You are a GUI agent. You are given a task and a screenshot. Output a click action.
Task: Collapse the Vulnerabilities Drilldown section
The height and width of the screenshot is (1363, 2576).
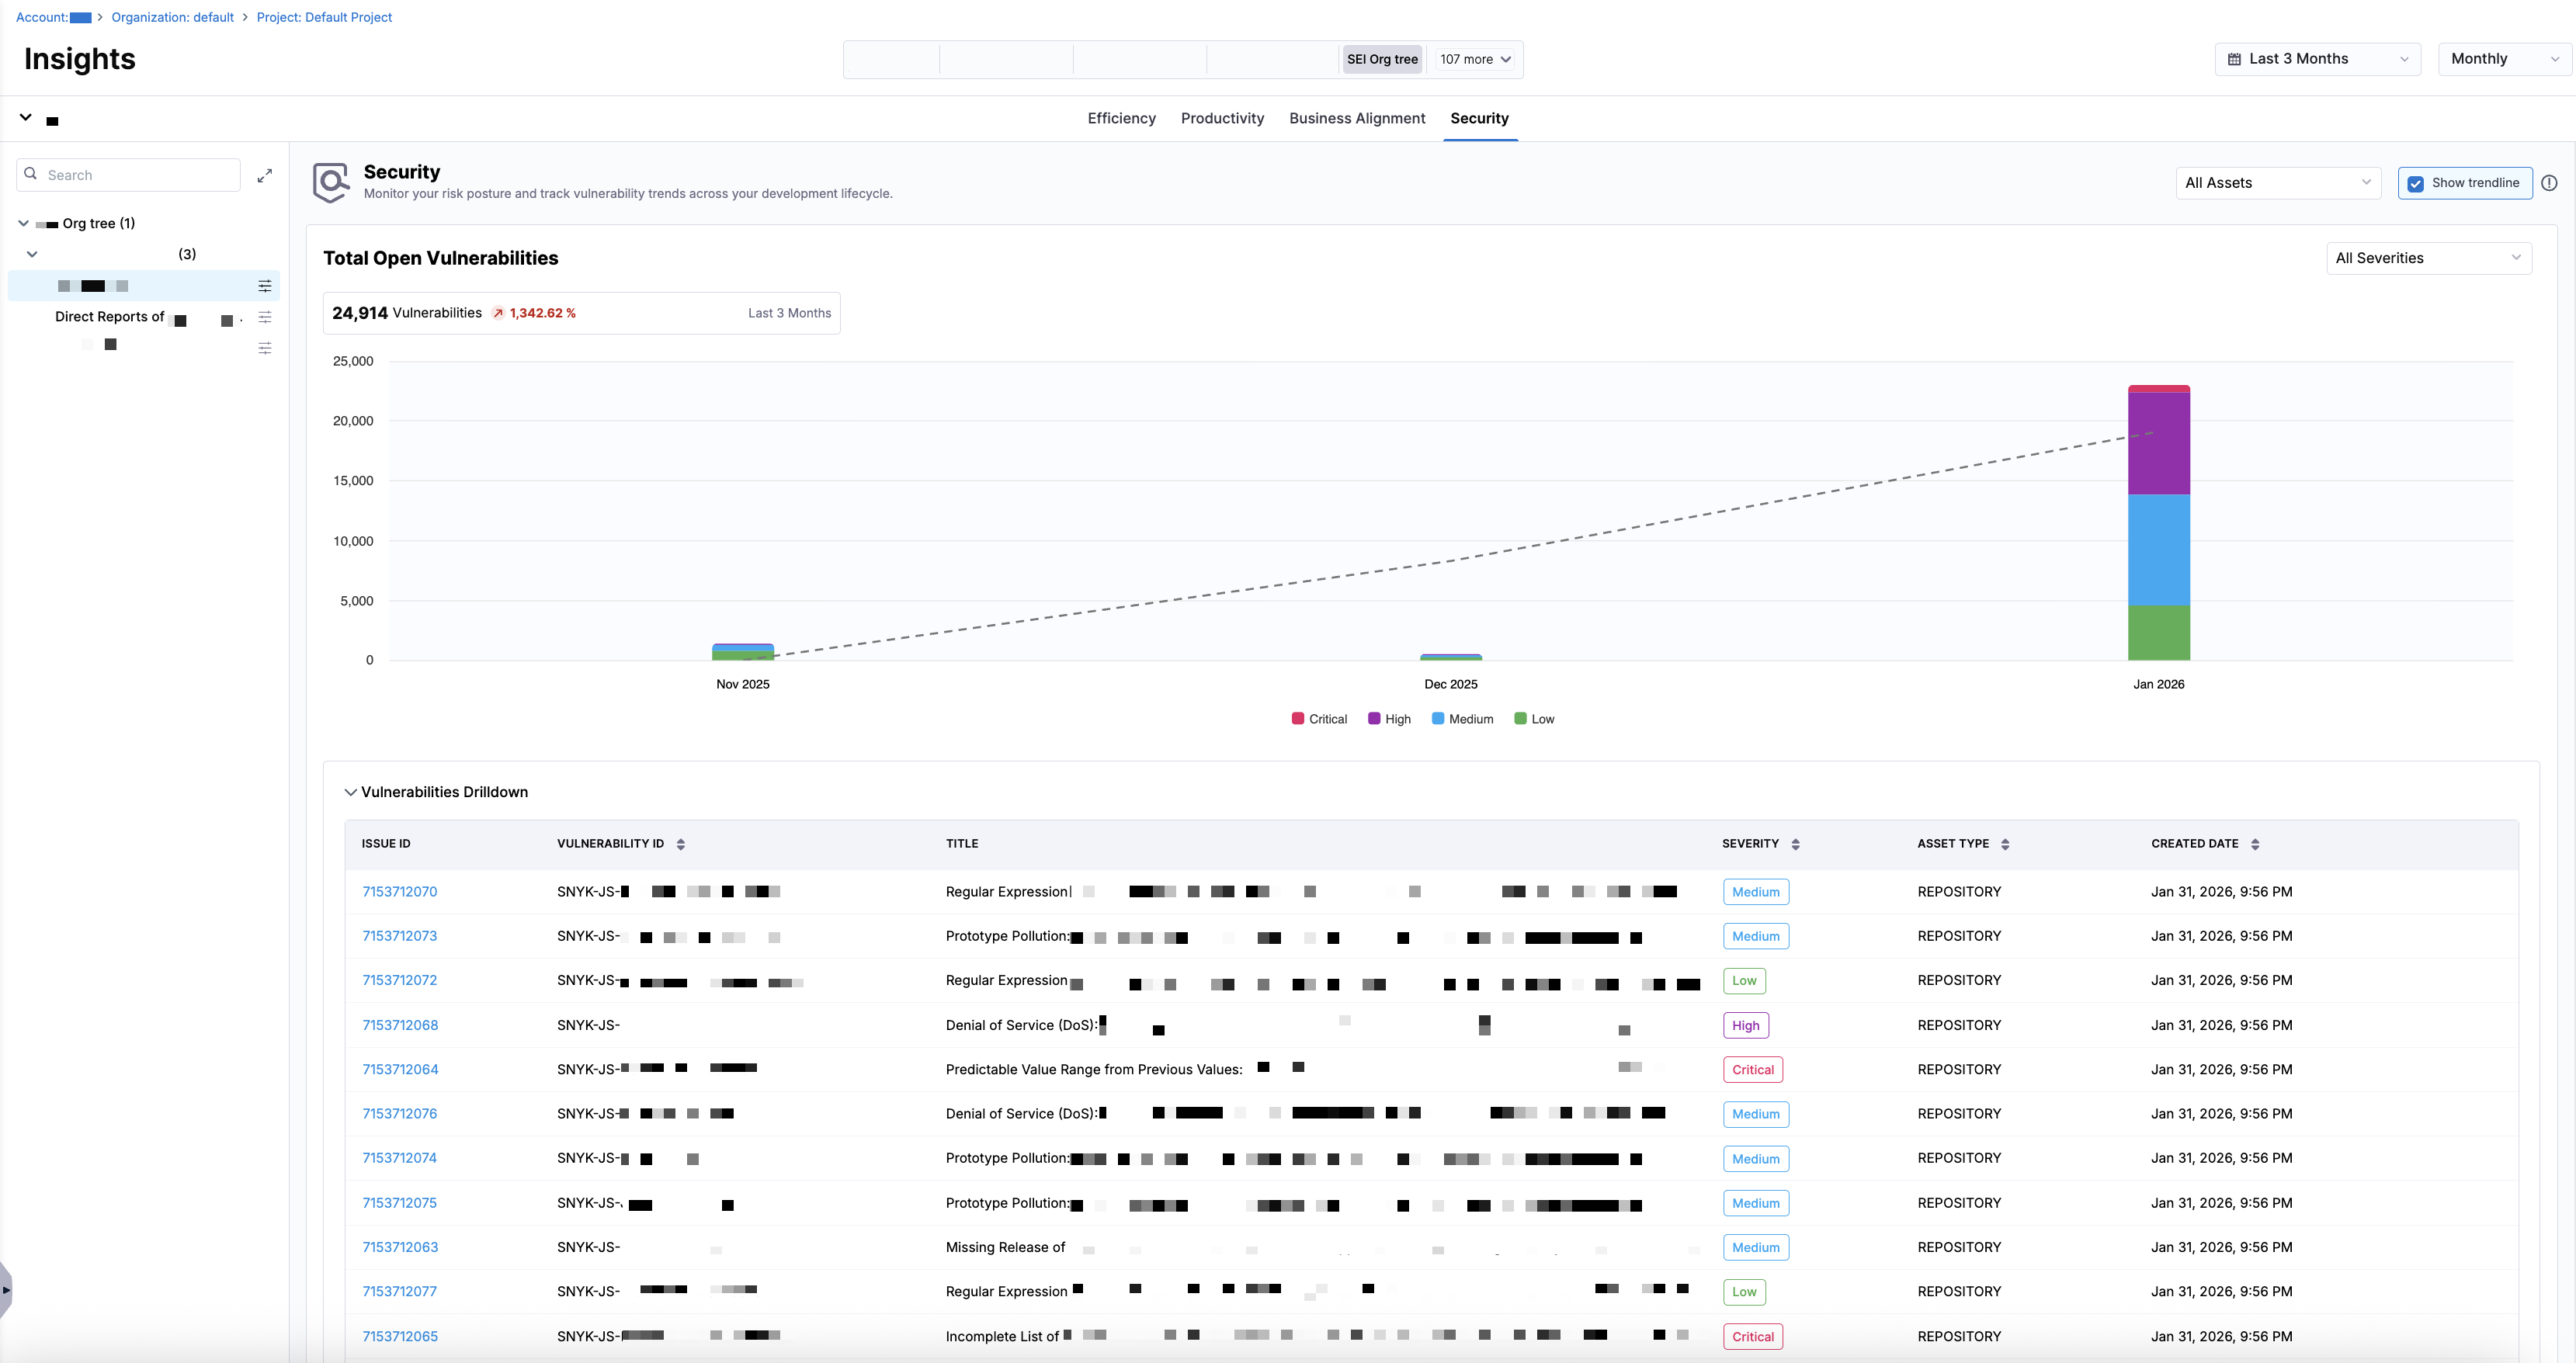pyautogui.click(x=350, y=792)
